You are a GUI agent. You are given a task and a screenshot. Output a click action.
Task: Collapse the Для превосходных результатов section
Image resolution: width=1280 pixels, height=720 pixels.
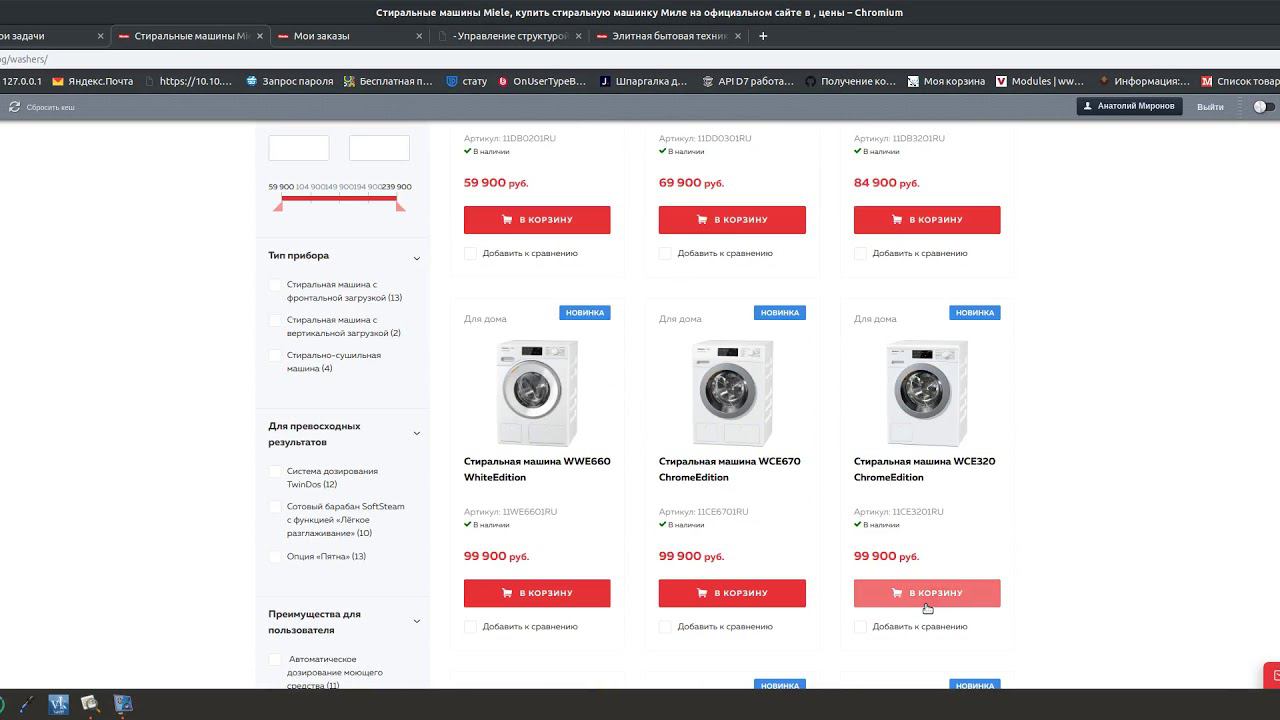416,433
